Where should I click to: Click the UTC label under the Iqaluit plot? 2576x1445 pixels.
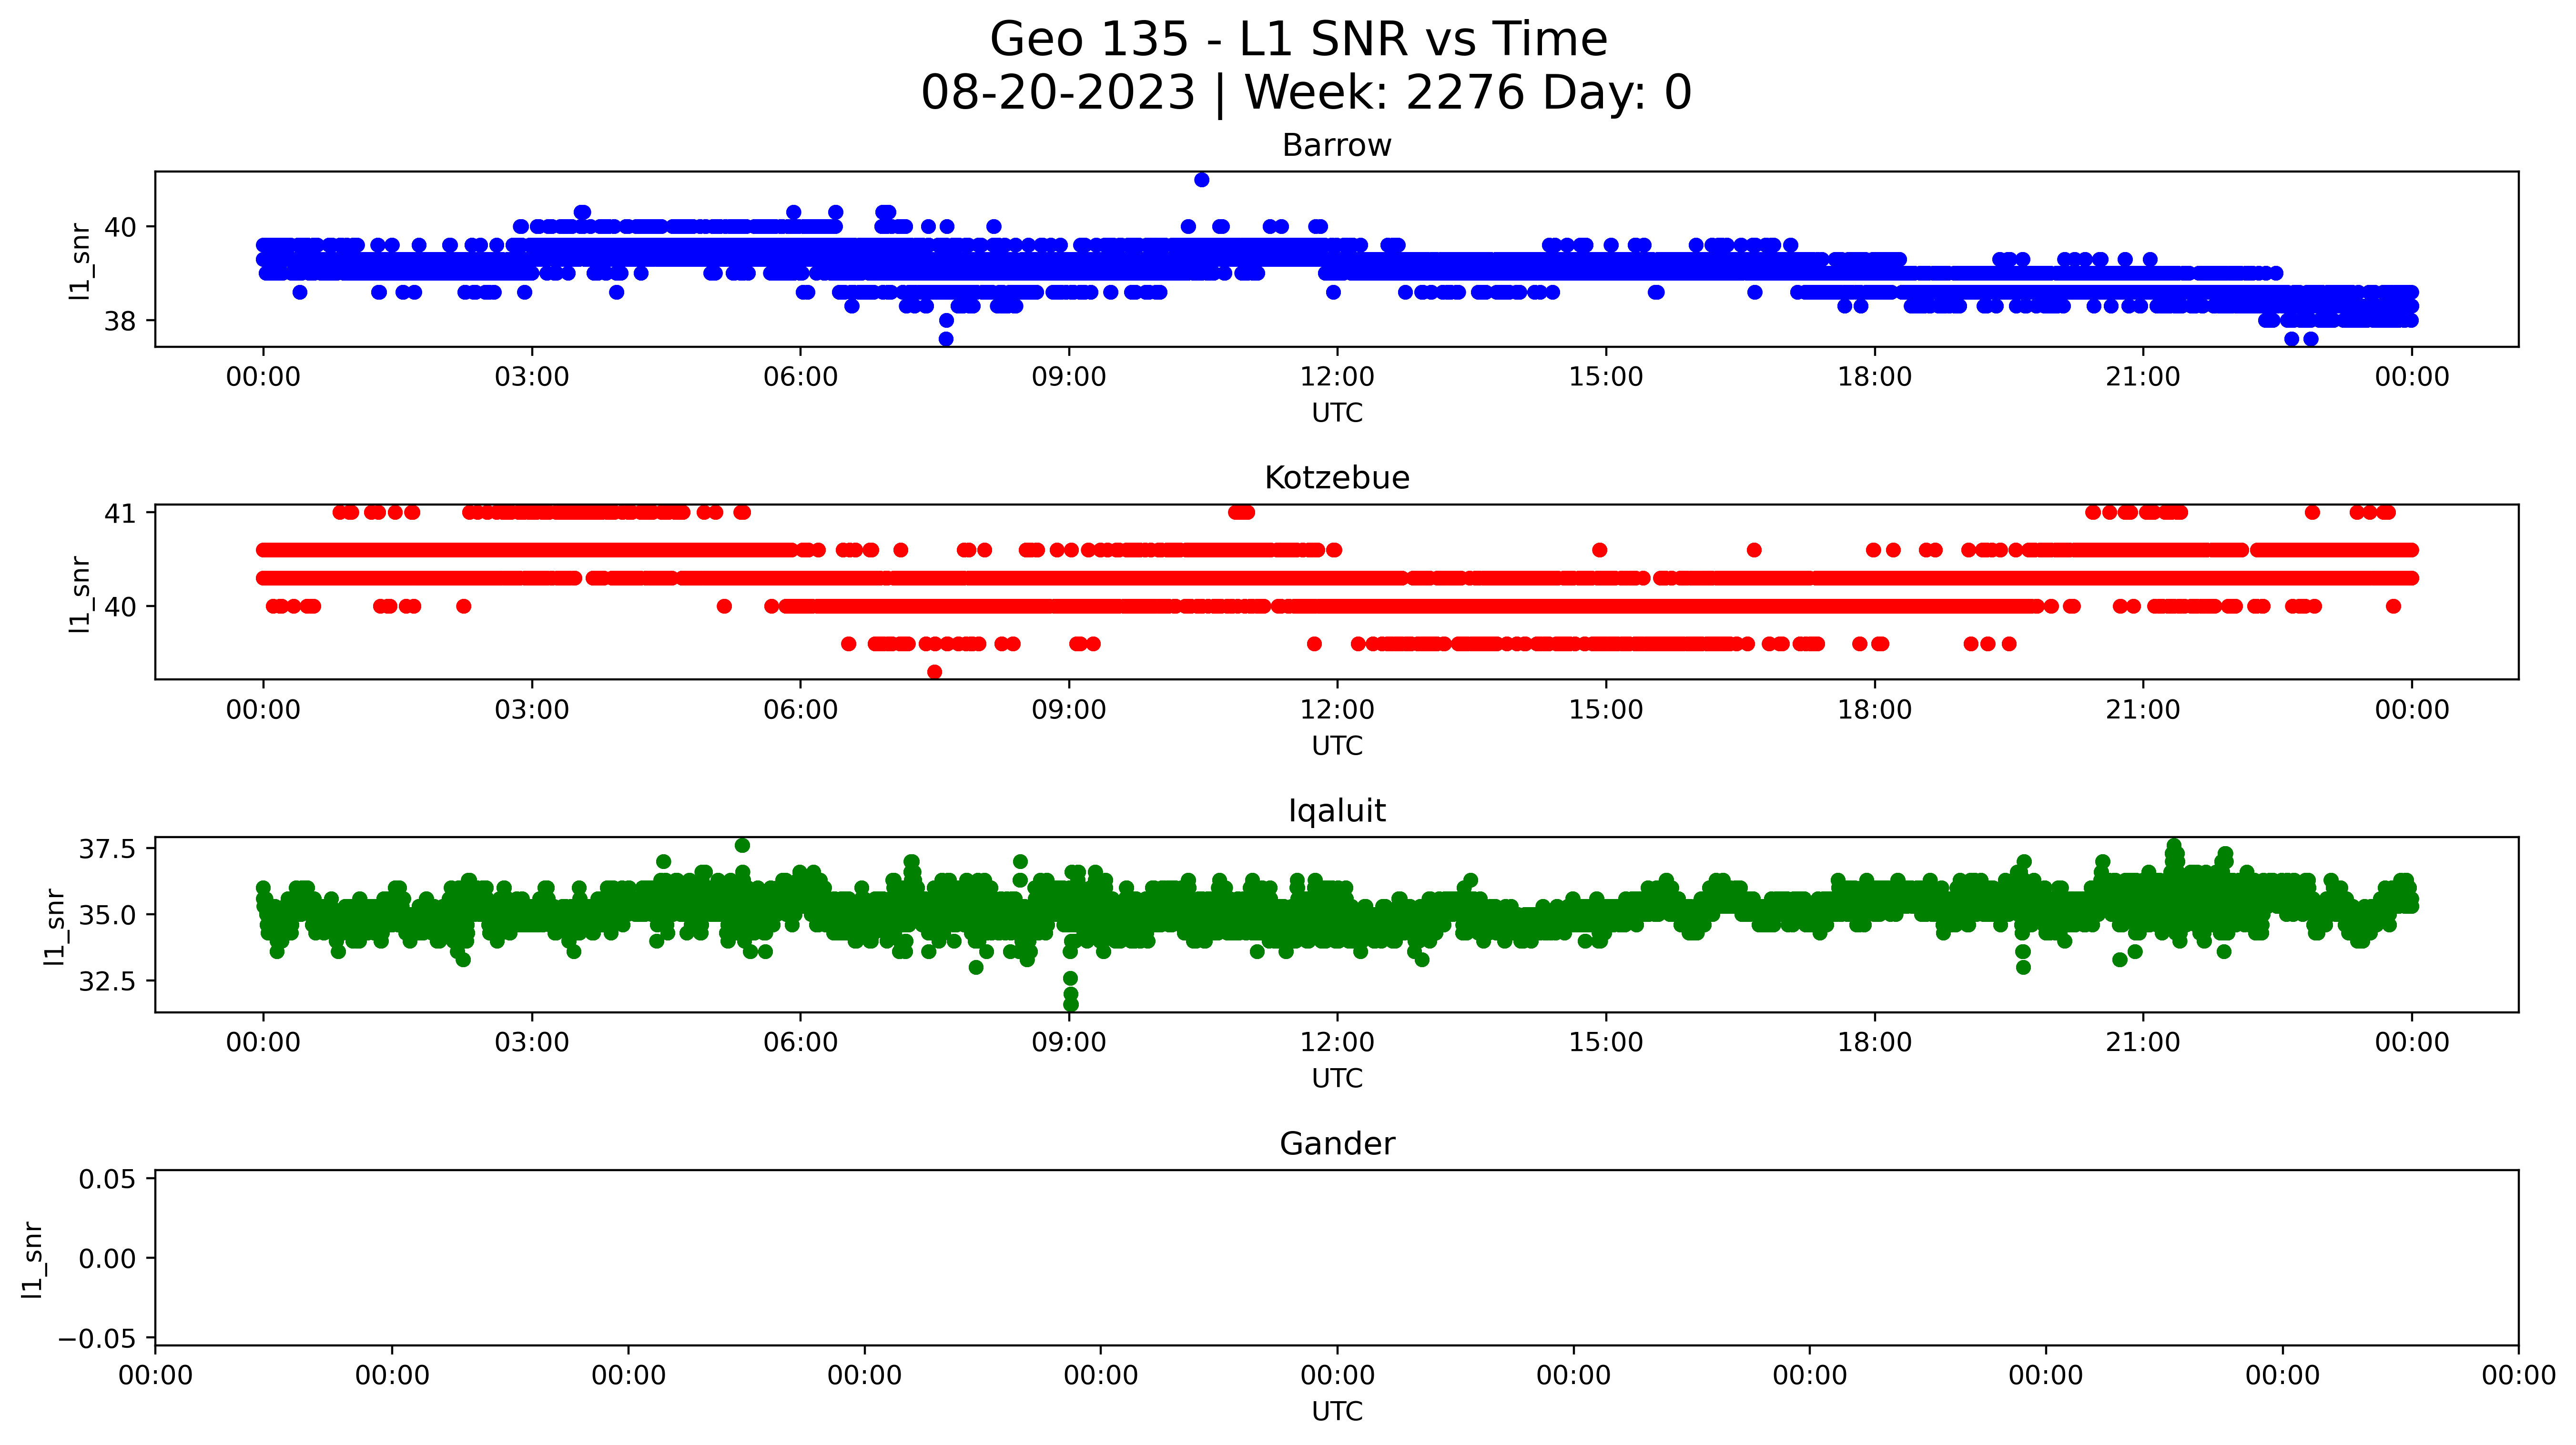point(1336,1079)
